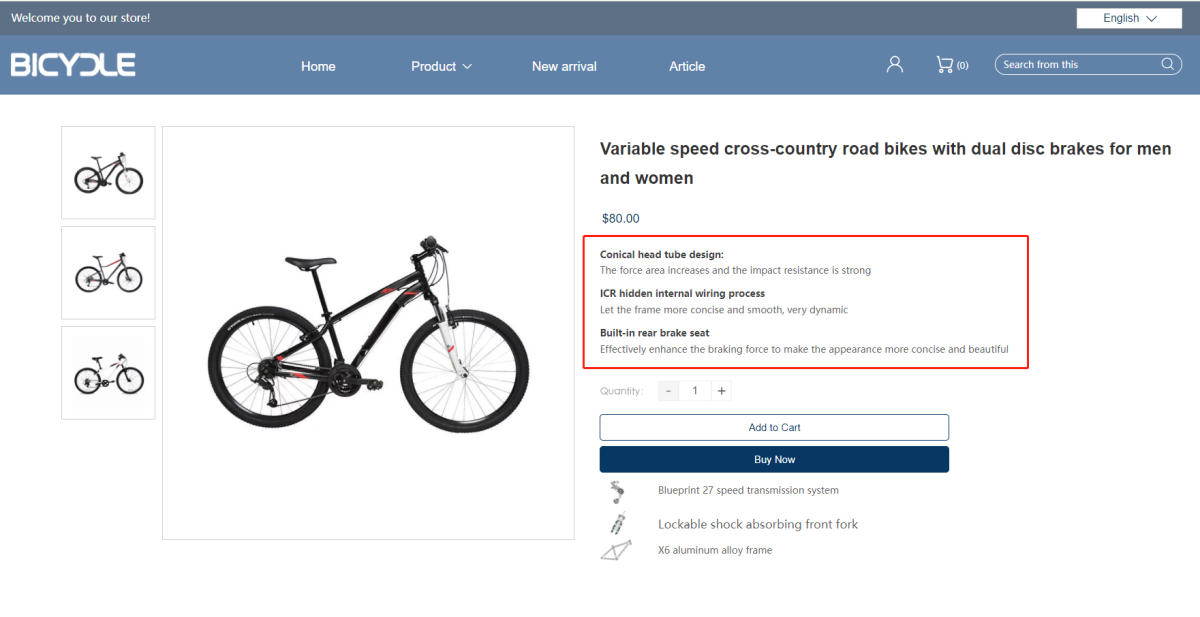1200x617 pixels.
Task: Select the white bike thumbnail
Action: (108, 373)
